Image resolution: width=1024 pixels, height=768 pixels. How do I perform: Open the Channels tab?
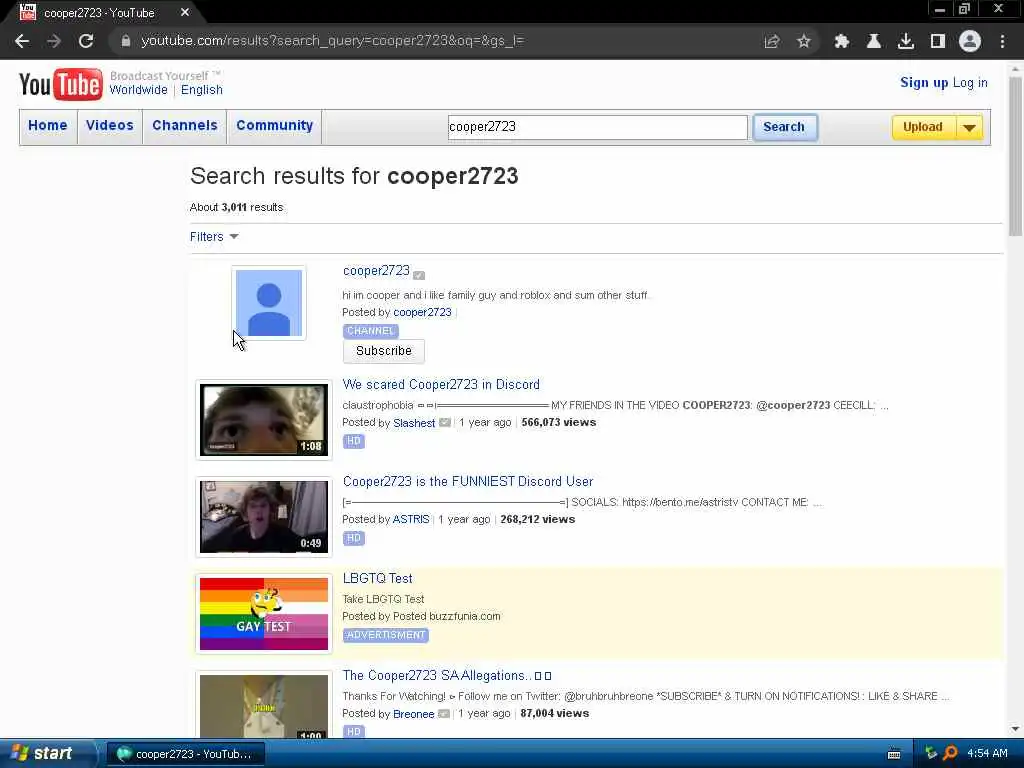[185, 125]
